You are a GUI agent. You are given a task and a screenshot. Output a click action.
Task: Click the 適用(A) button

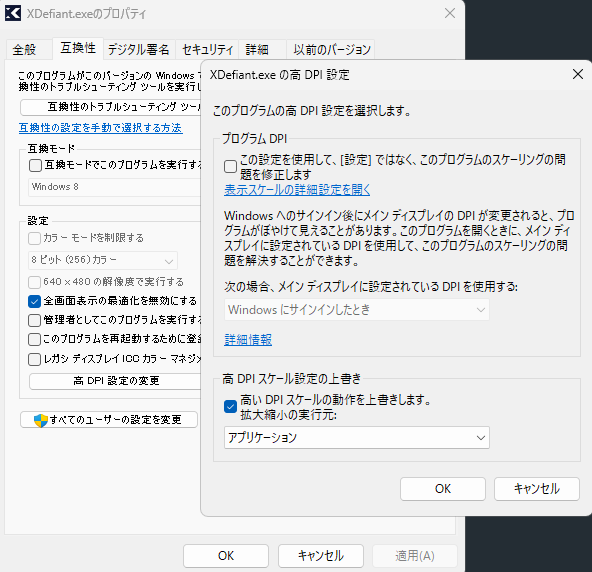click(415, 556)
